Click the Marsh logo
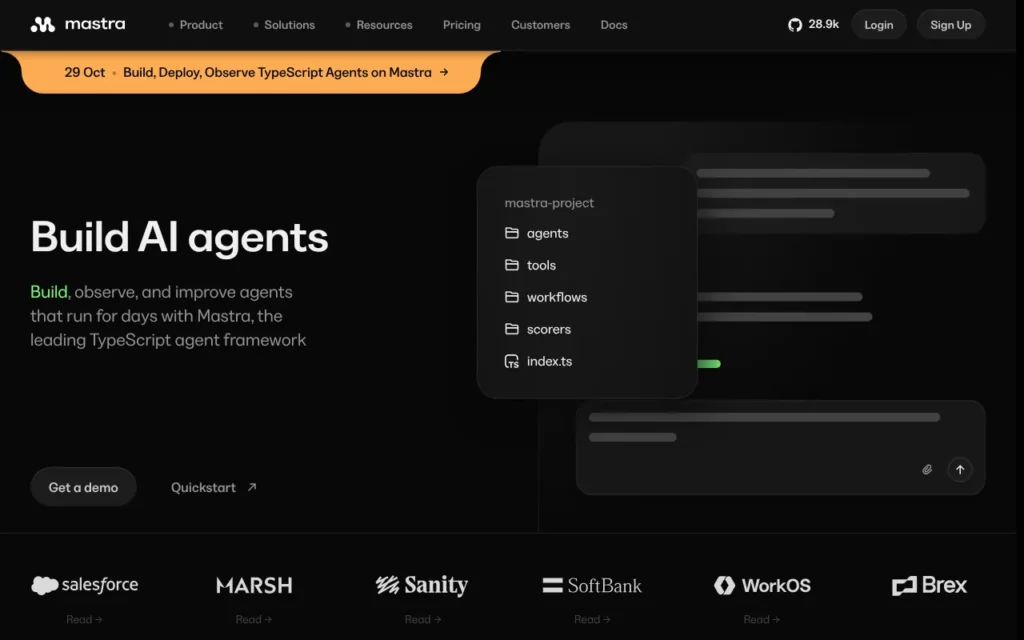The height and width of the screenshot is (640, 1024). click(254, 585)
